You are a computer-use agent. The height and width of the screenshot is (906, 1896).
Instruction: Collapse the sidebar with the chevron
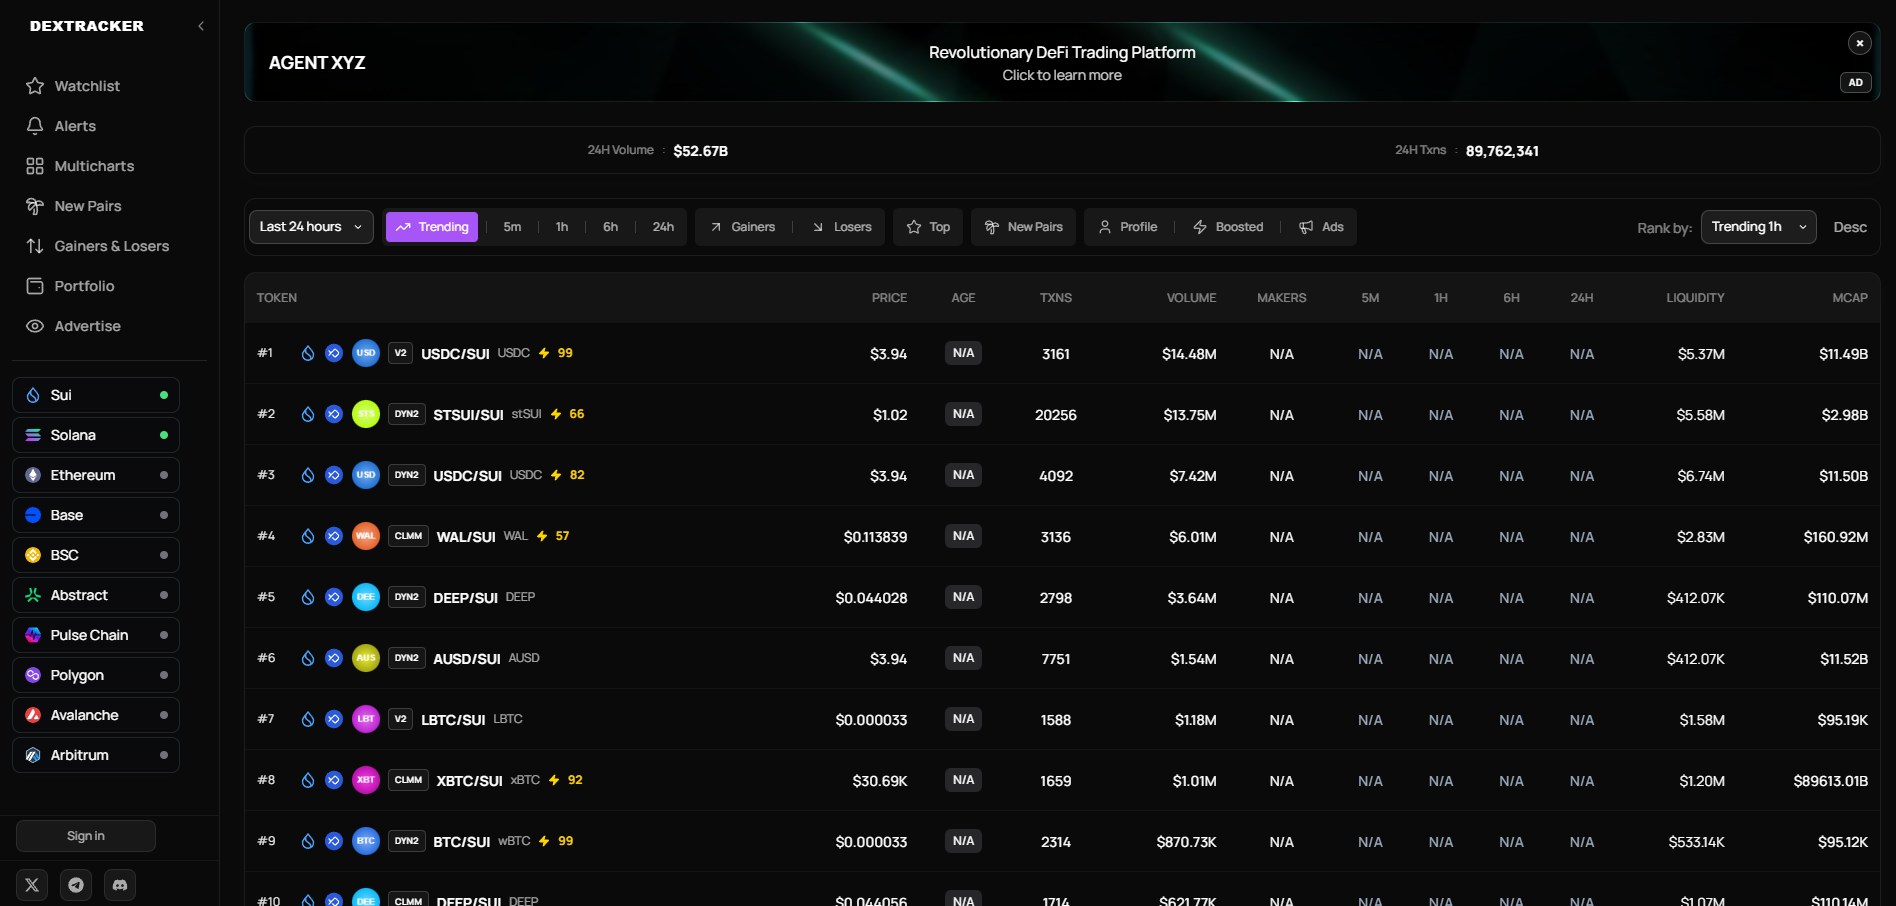coord(201,26)
